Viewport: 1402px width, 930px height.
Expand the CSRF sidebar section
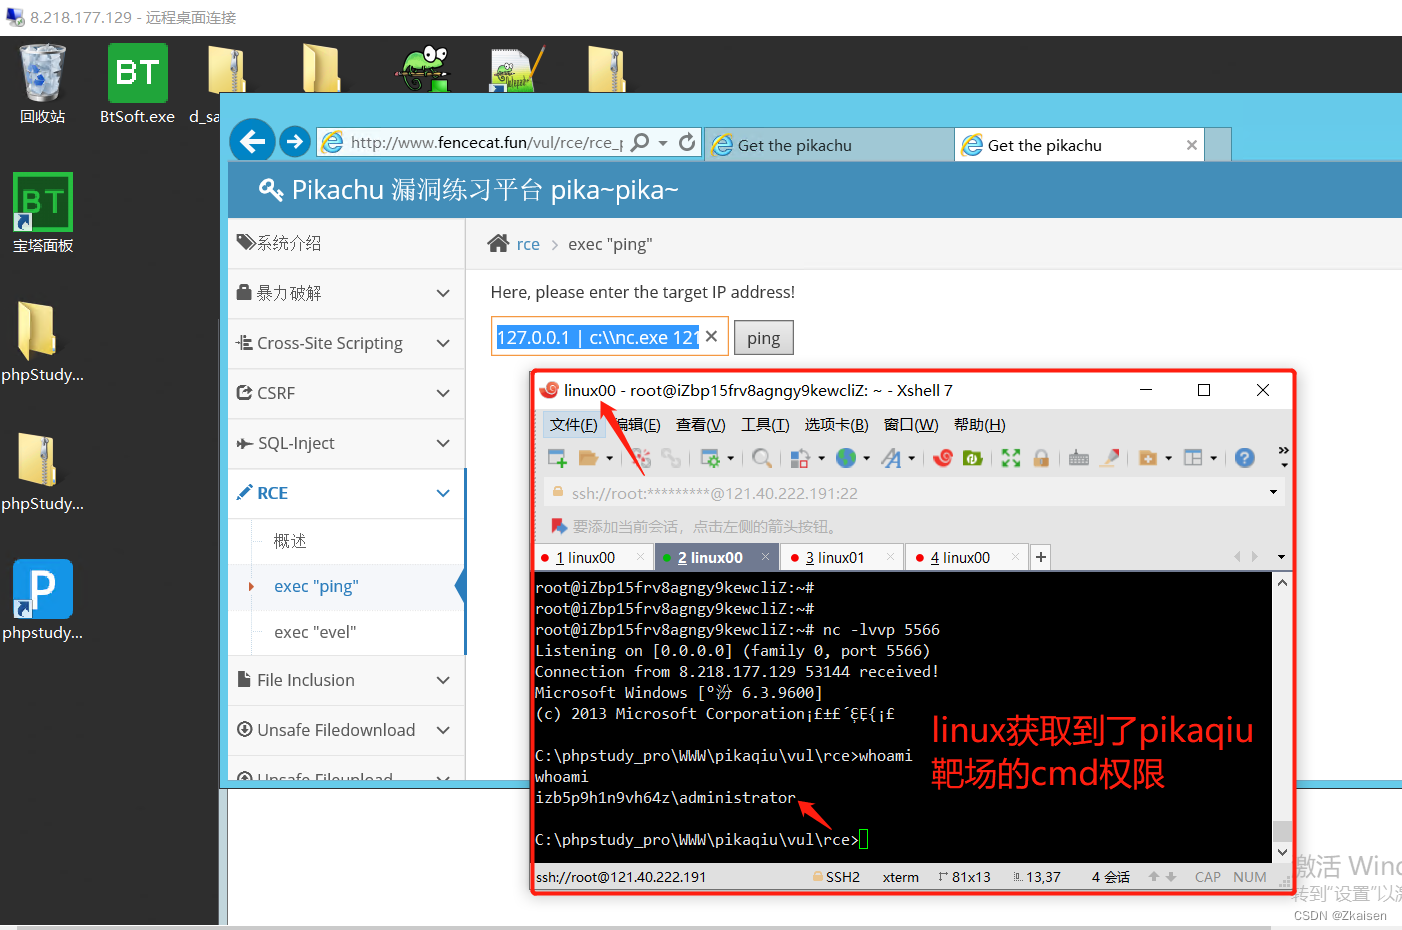(346, 393)
